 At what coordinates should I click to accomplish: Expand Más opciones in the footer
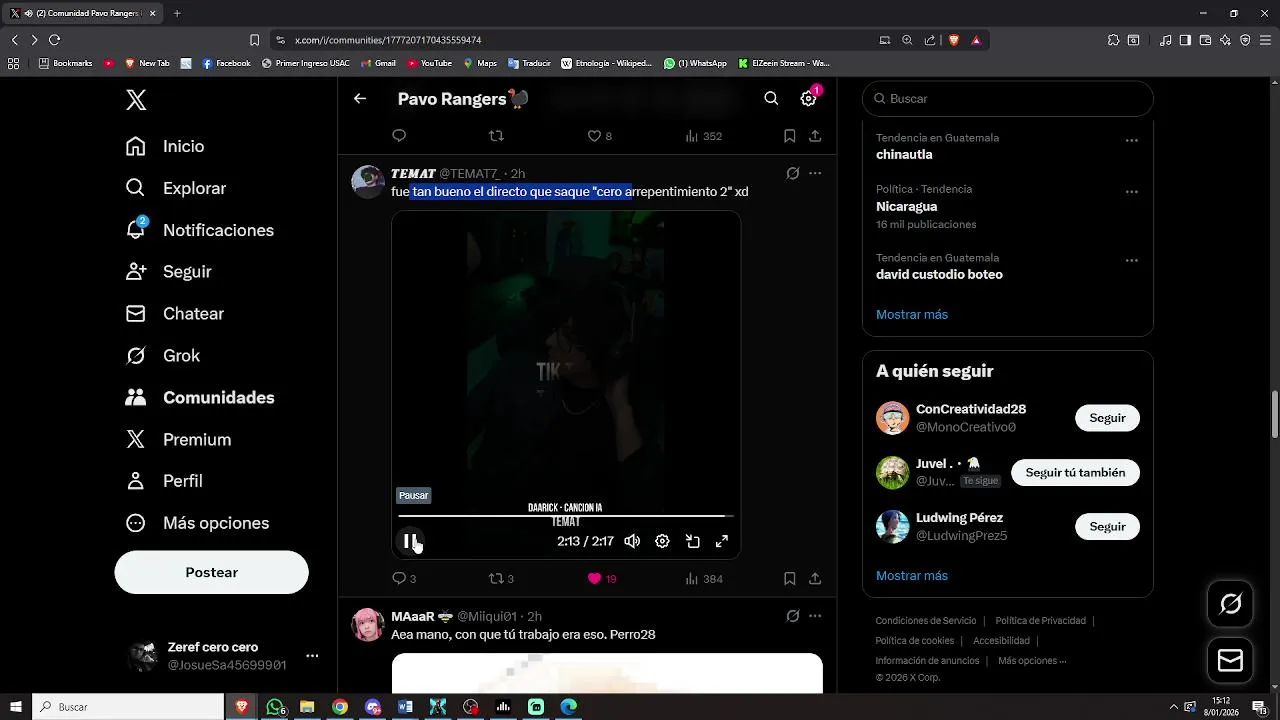[1032, 661]
